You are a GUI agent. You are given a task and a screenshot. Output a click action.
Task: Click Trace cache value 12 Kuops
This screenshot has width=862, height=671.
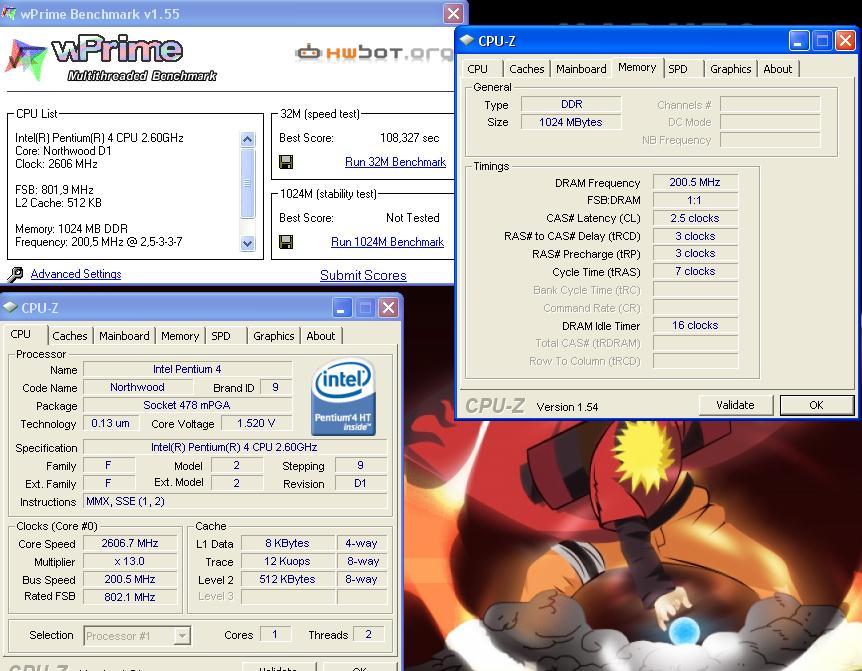[x=288, y=562]
